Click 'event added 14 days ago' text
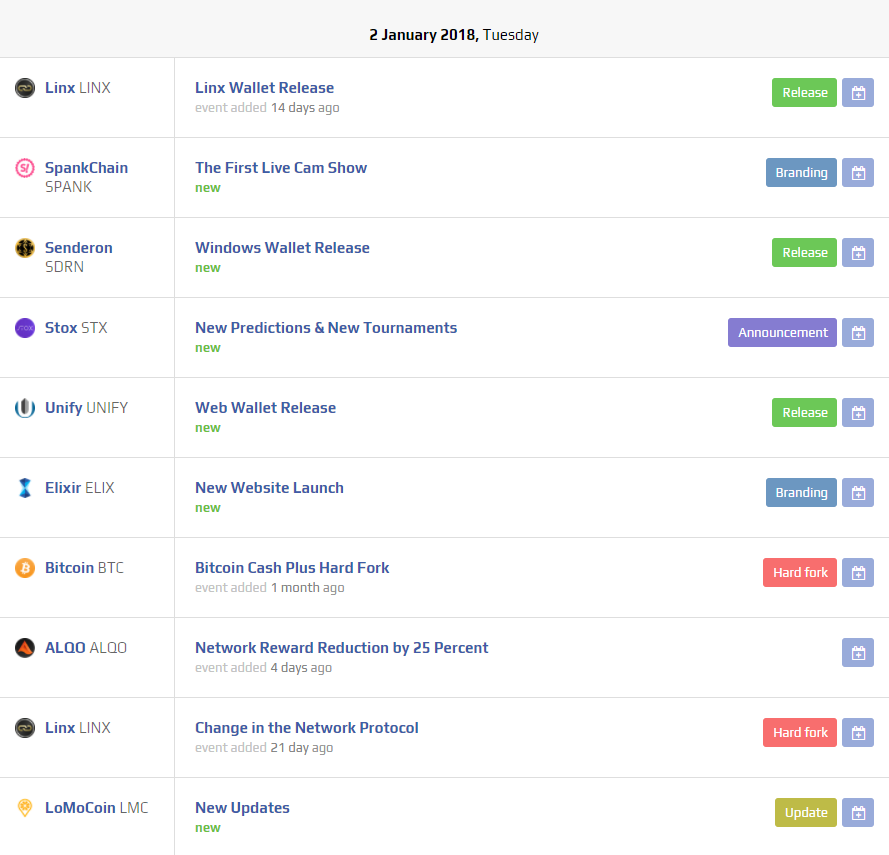889x855 pixels. [x=267, y=108]
